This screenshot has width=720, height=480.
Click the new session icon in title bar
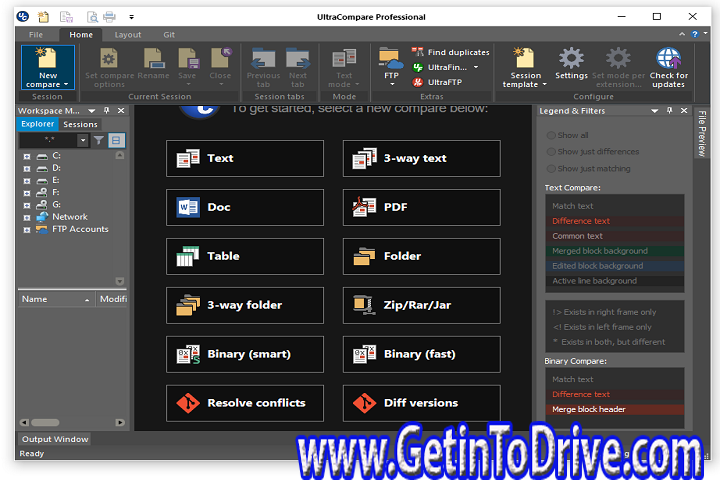coord(43,17)
